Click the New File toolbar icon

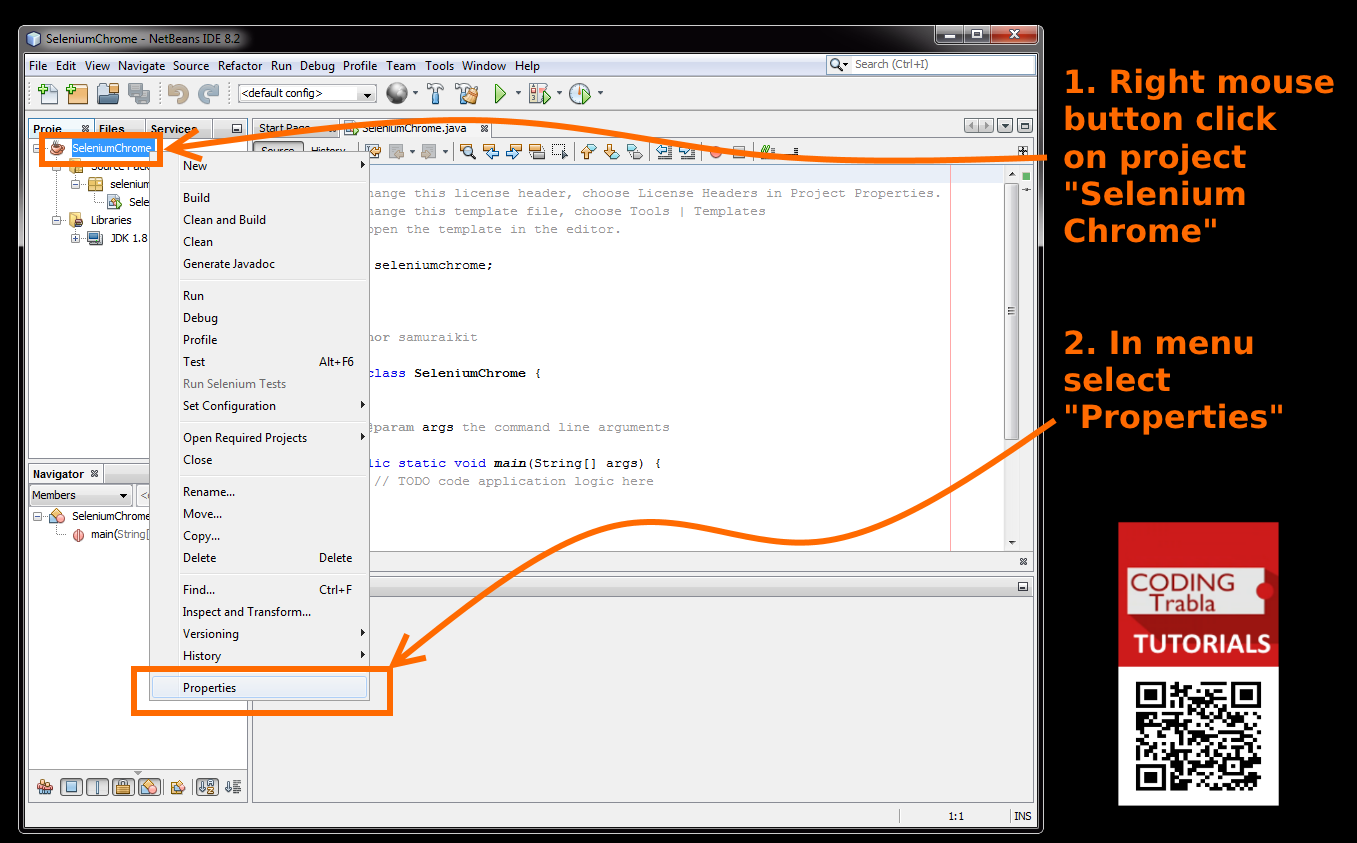point(47,93)
